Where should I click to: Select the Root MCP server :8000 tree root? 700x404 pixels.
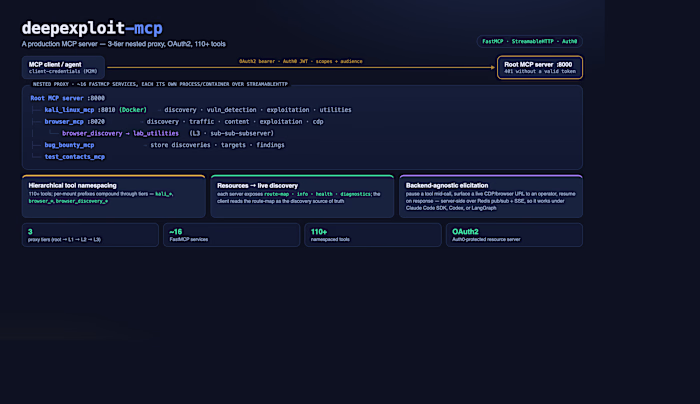click(x=67, y=98)
